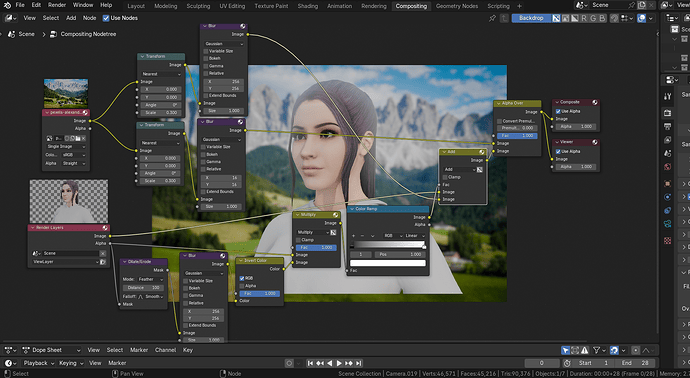Switch to the Shading workspace tab
Screen dimensions: 690x378
pyautogui.click(x=308, y=6)
